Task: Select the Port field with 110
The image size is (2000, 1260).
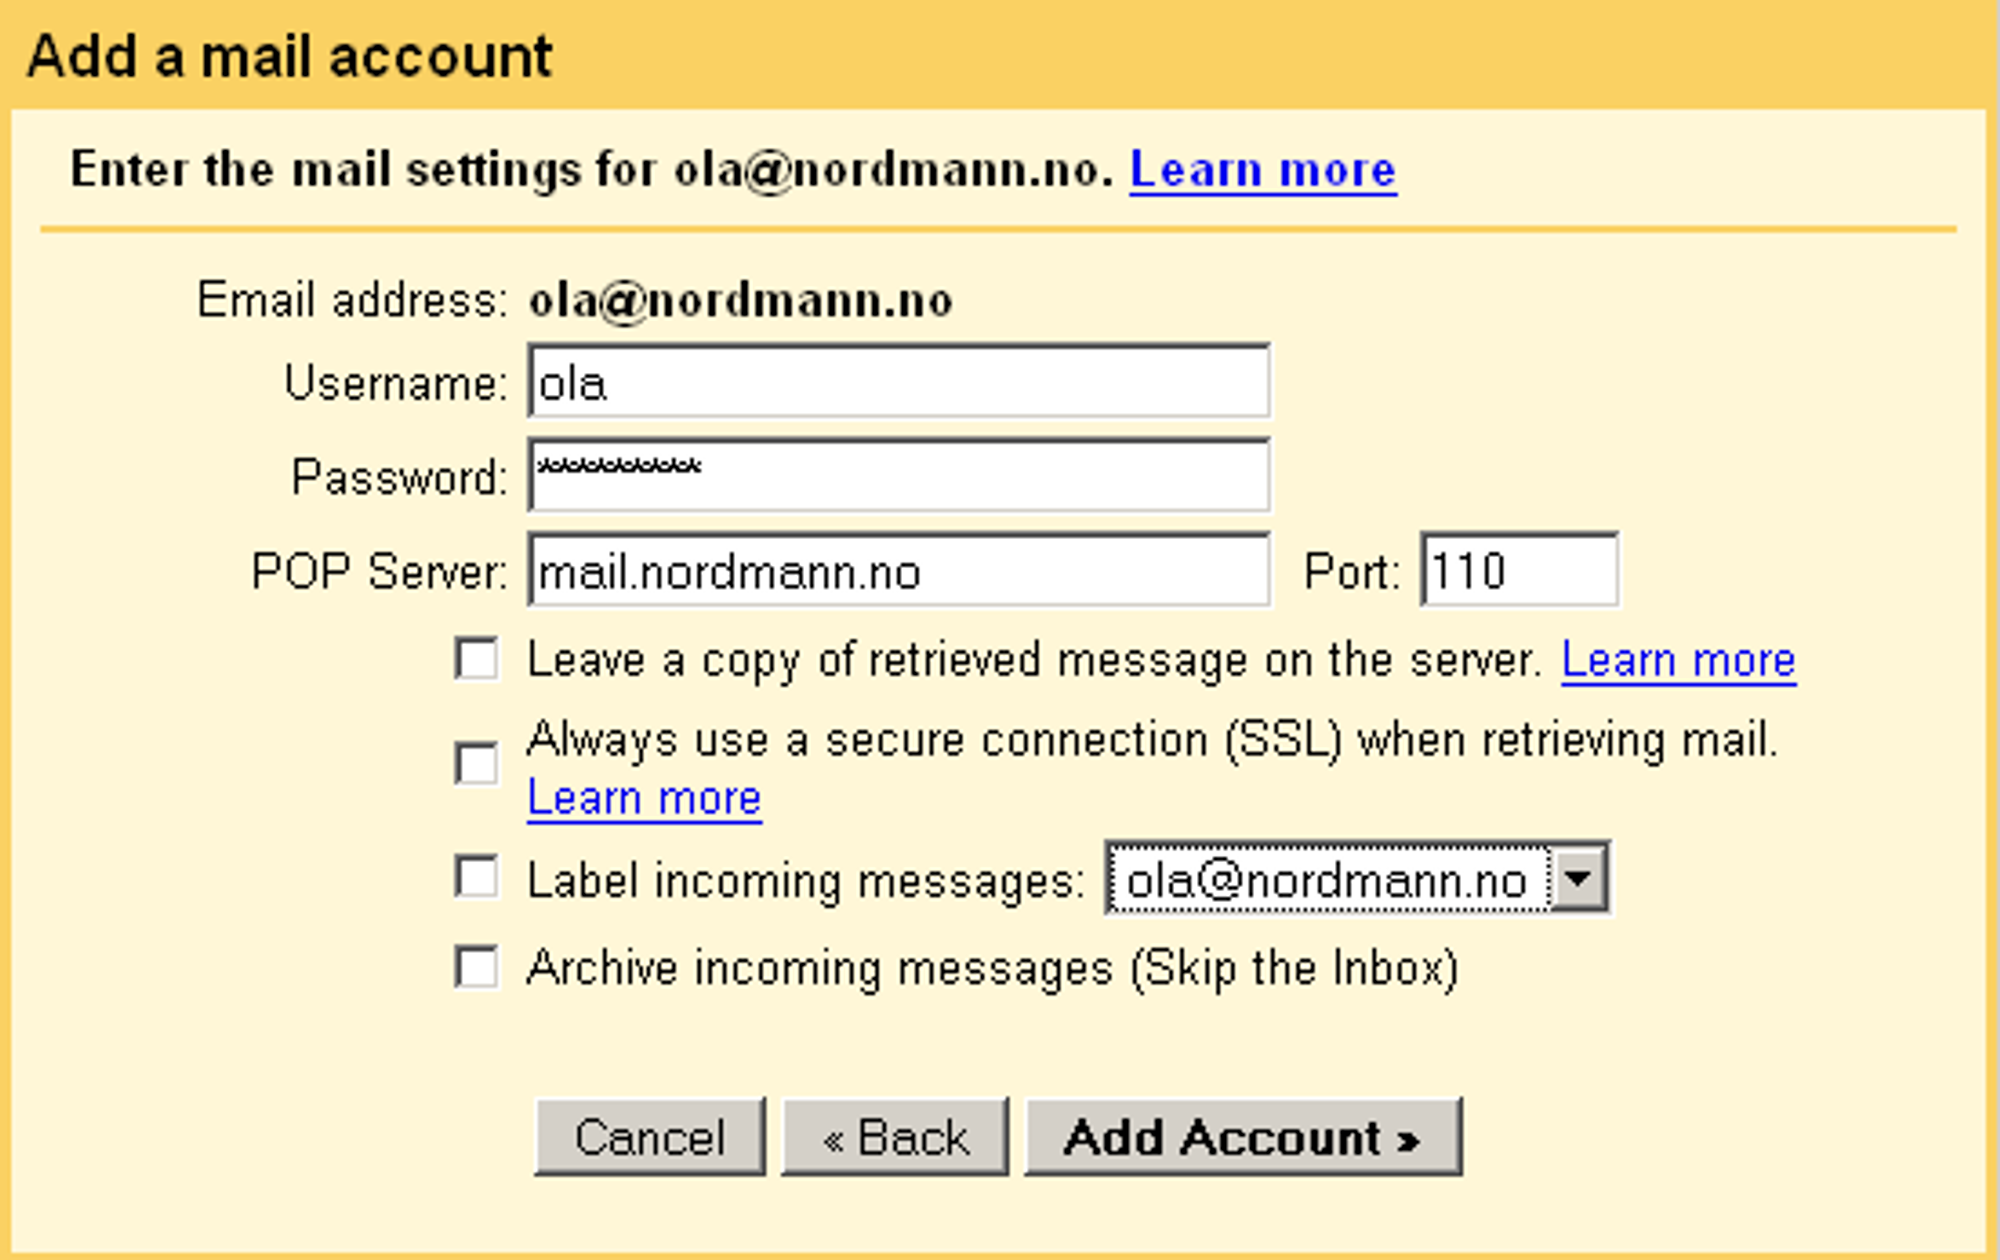Action: 1519,570
